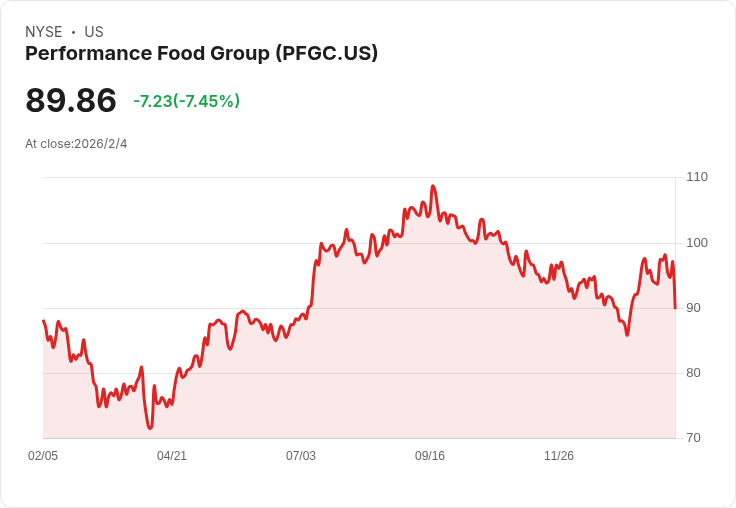This screenshot has height=508, width=736.
Task: Click the 90 y-axis price label
Action: coord(693,308)
